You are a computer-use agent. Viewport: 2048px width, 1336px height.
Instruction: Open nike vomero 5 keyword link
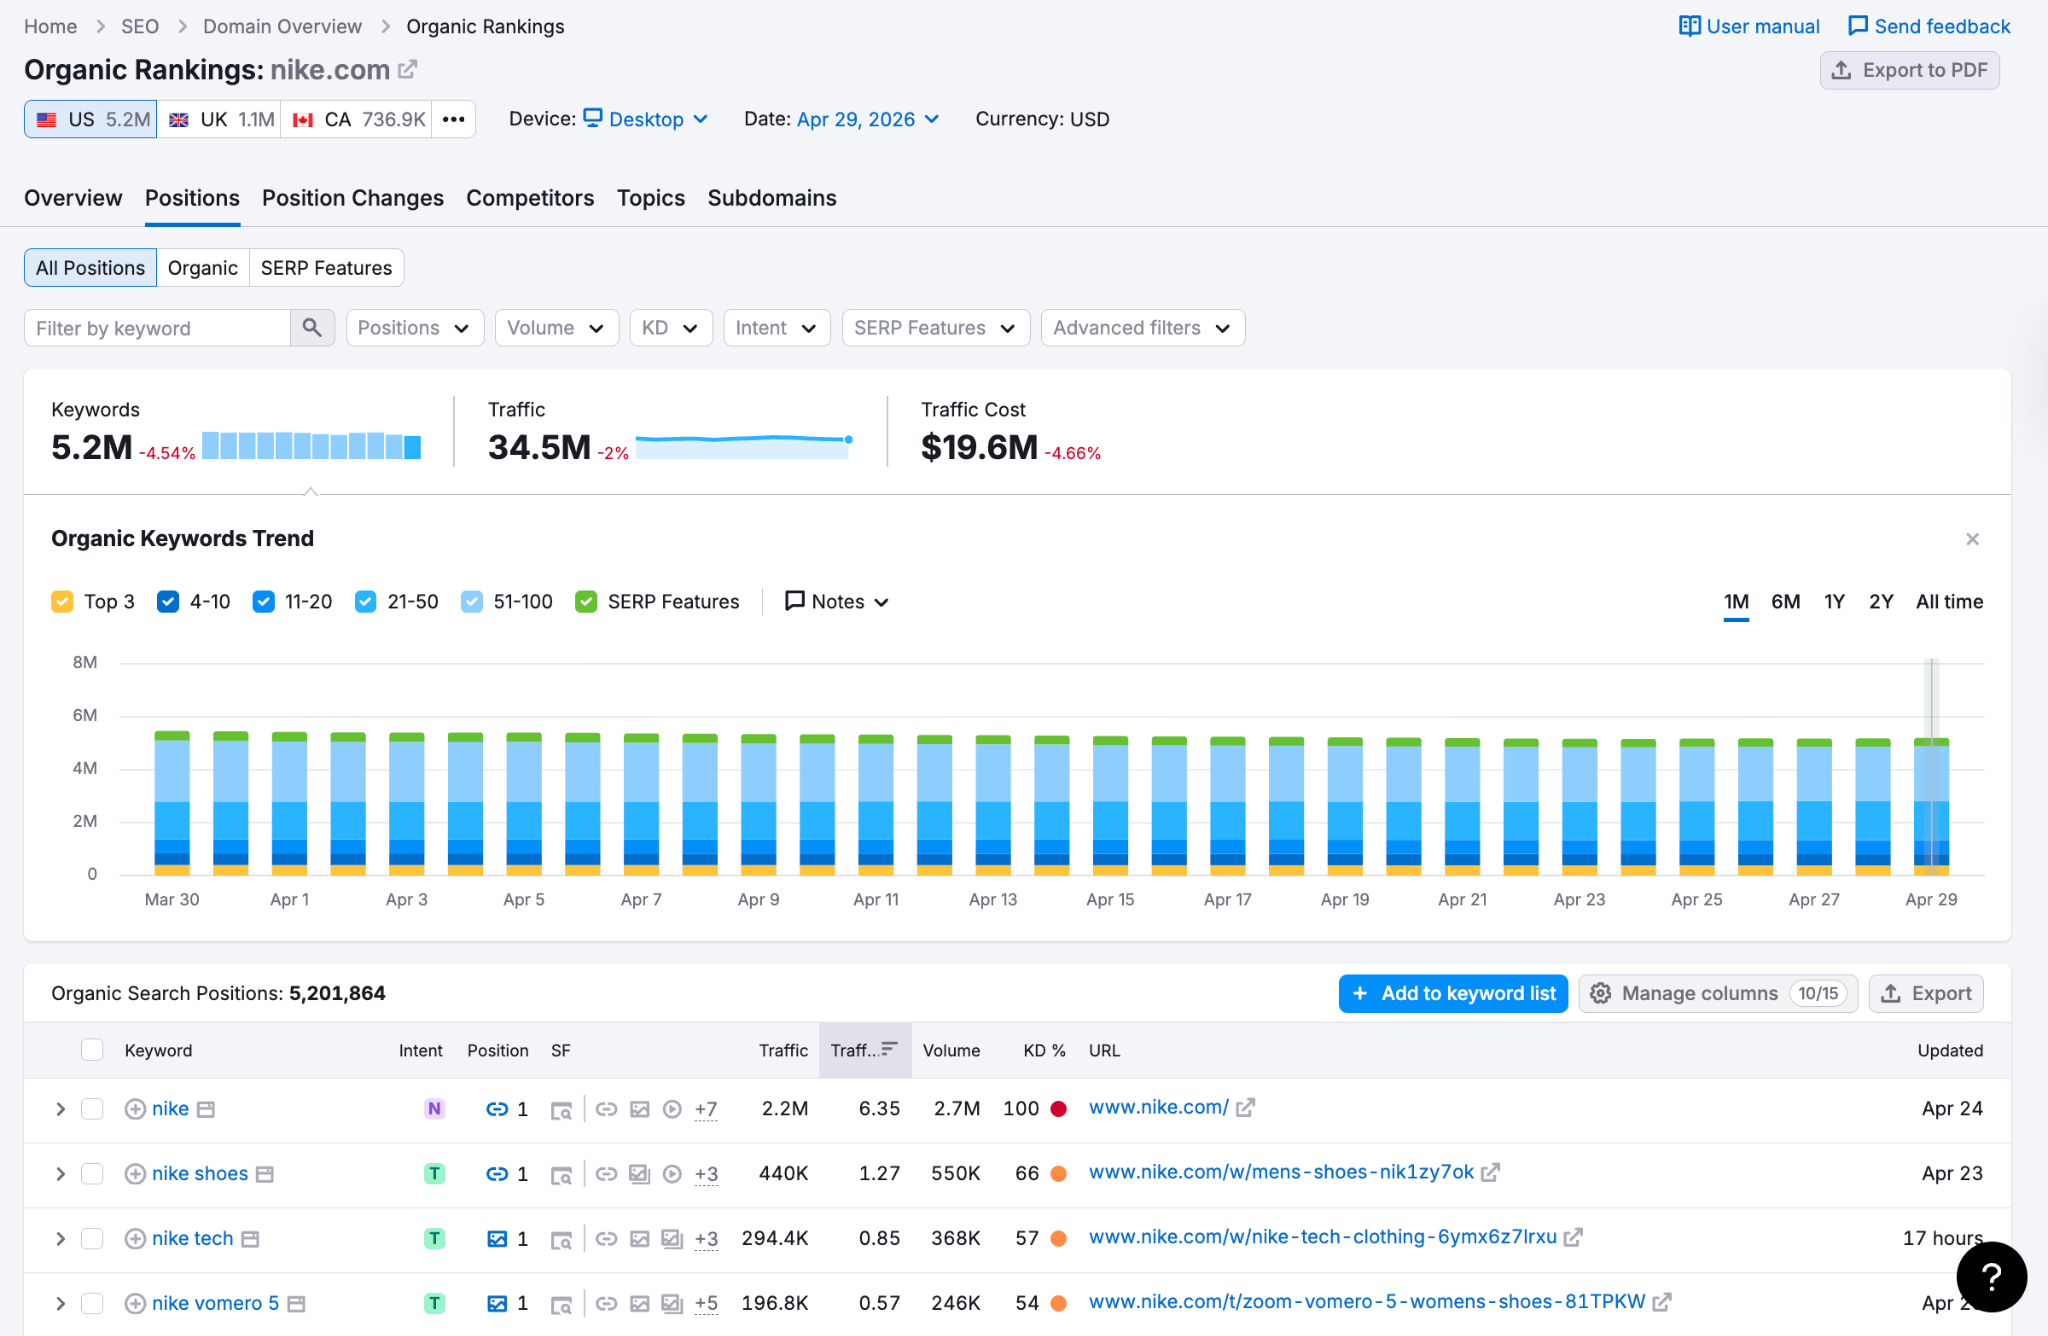[215, 1303]
